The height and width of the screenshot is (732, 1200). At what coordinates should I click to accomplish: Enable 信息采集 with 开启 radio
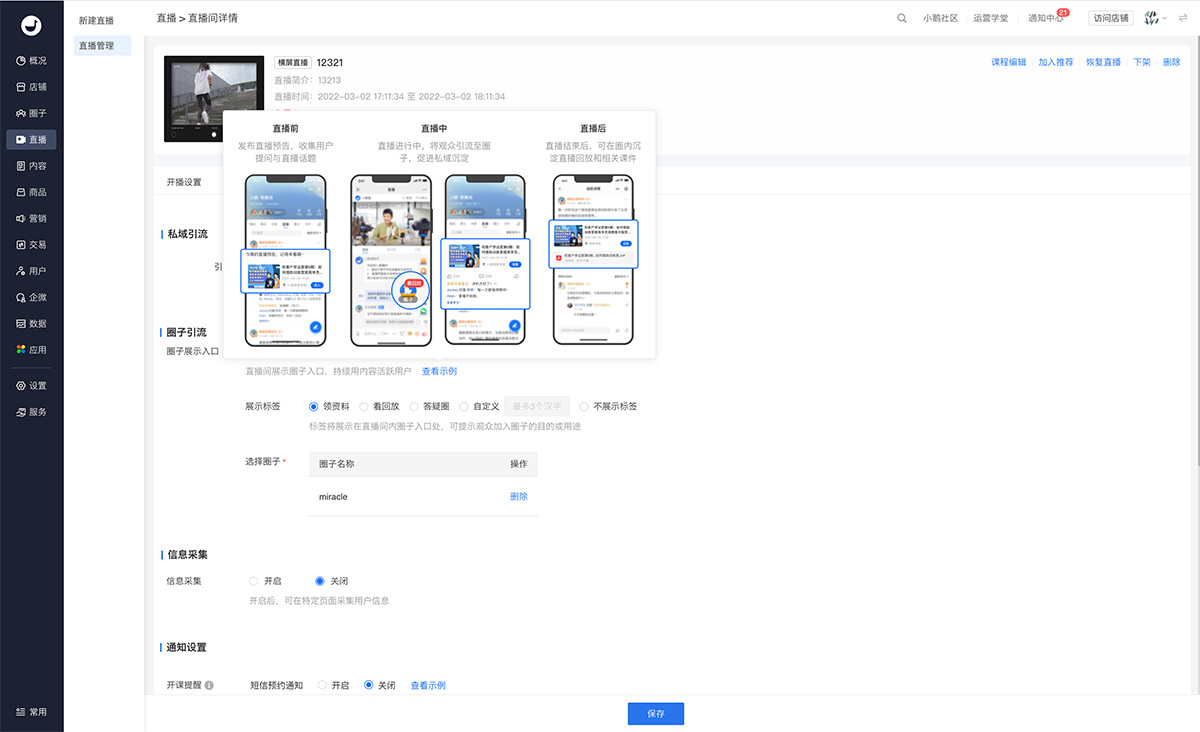click(x=254, y=581)
